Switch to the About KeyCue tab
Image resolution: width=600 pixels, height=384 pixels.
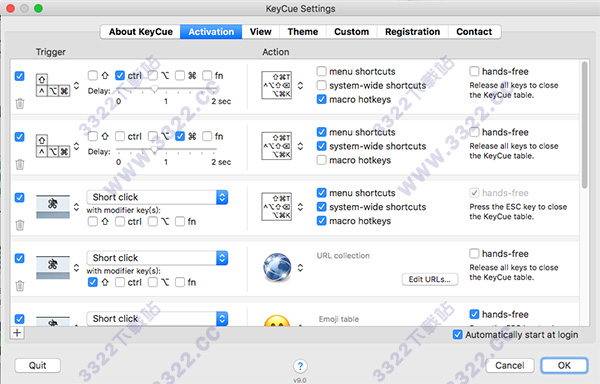click(140, 32)
